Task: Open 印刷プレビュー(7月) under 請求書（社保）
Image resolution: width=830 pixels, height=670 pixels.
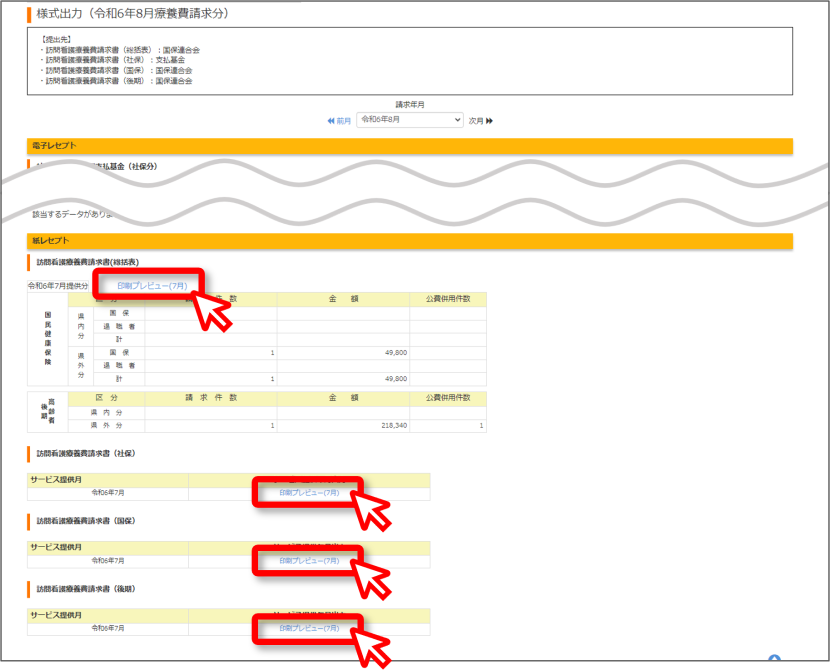Action: [309, 493]
